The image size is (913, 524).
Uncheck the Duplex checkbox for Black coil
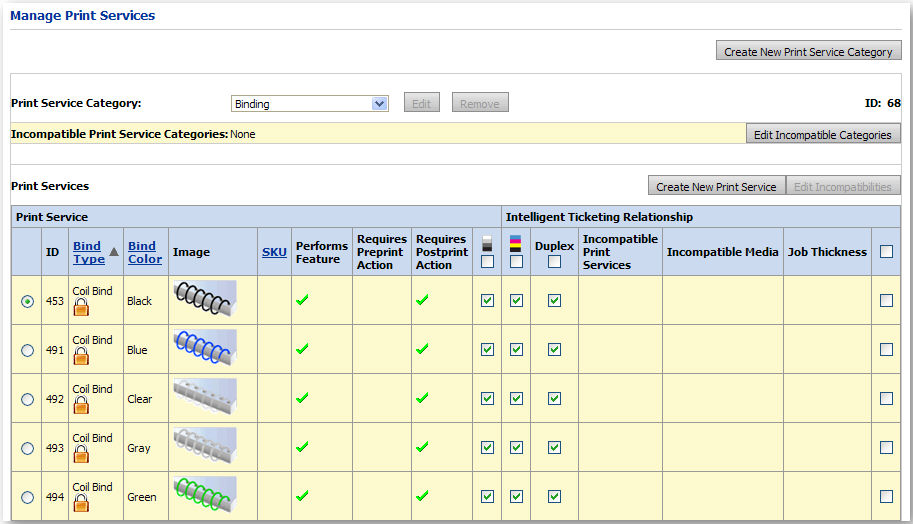tap(554, 300)
